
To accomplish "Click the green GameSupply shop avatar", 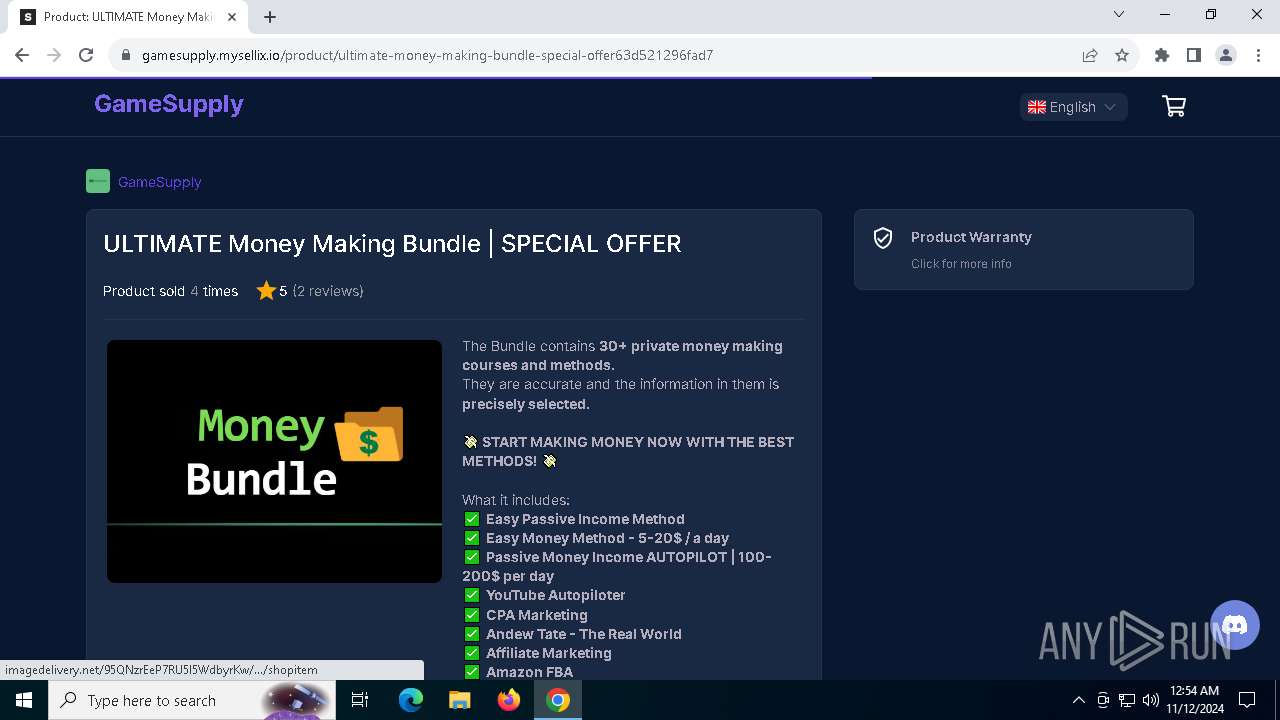I will (x=98, y=181).
